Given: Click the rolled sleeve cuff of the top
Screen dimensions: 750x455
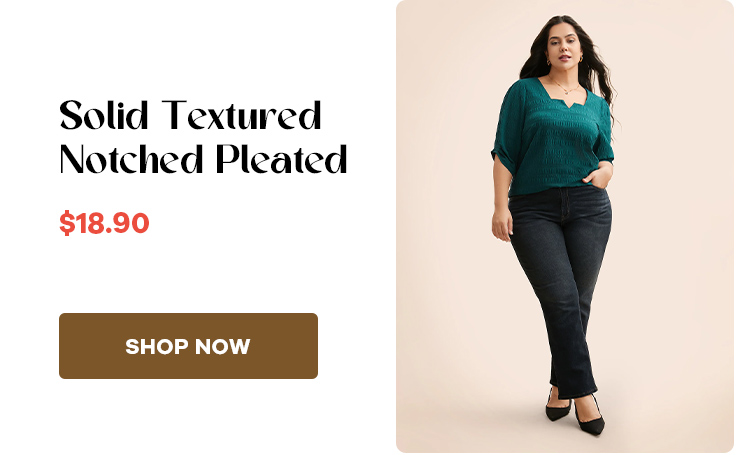Looking at the screenshot, I should (x=503, y=158).
